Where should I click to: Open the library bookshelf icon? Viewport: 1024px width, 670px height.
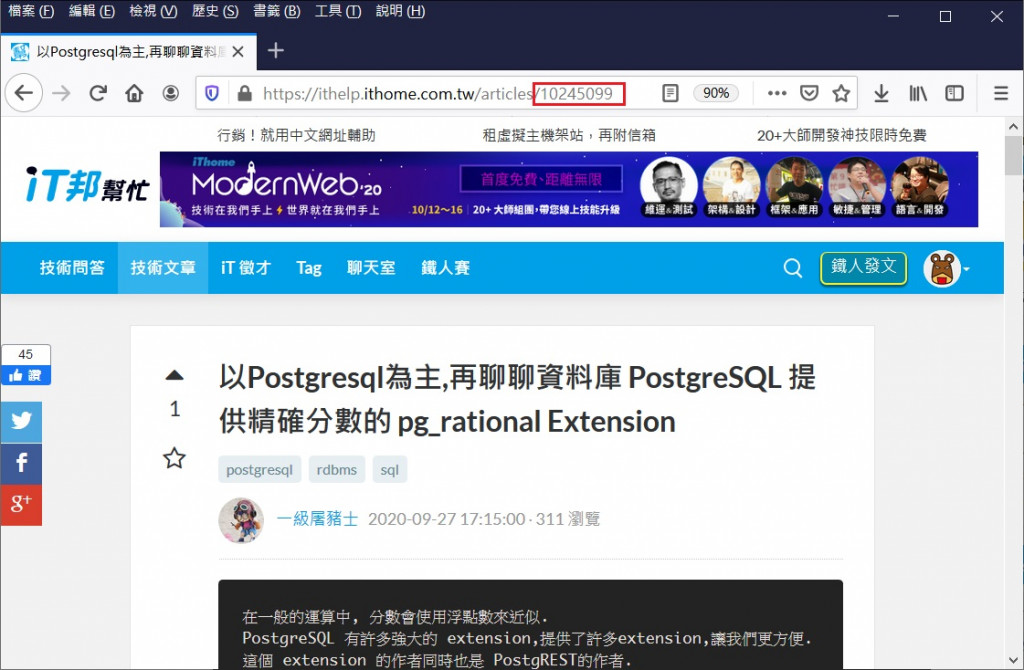(x=918, y=93)
